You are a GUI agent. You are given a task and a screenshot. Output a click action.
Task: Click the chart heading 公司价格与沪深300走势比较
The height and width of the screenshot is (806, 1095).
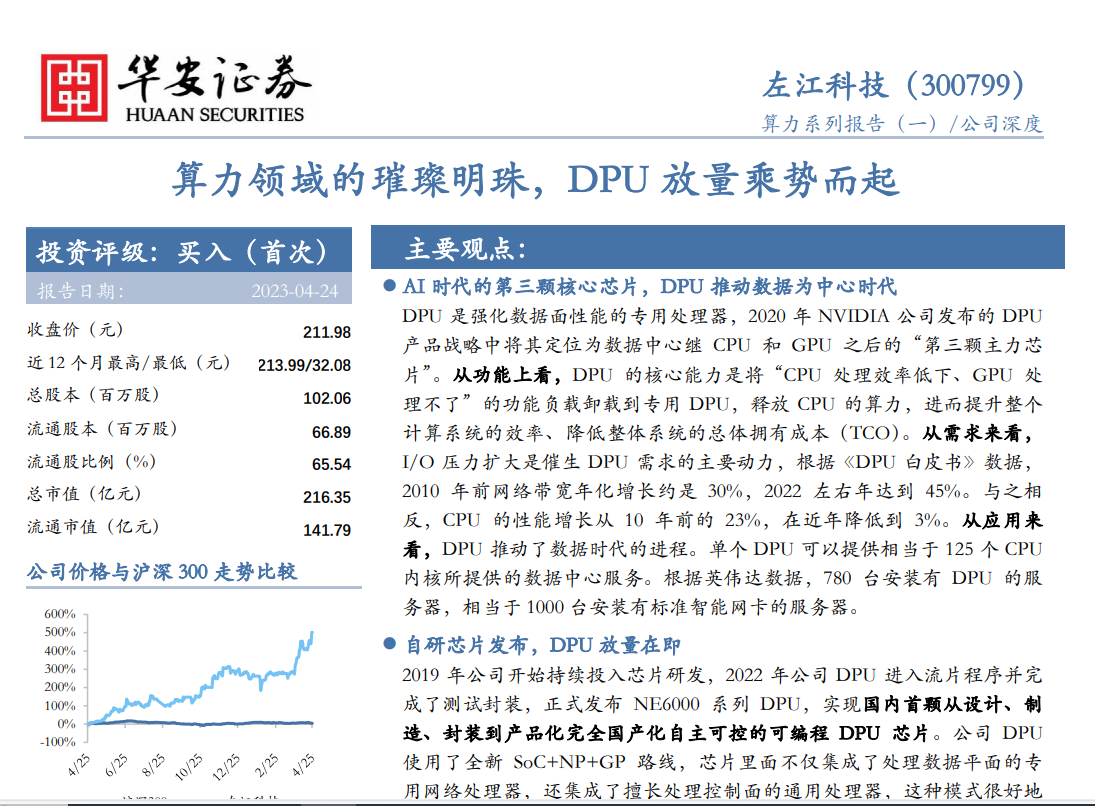[x=162, y=572]
